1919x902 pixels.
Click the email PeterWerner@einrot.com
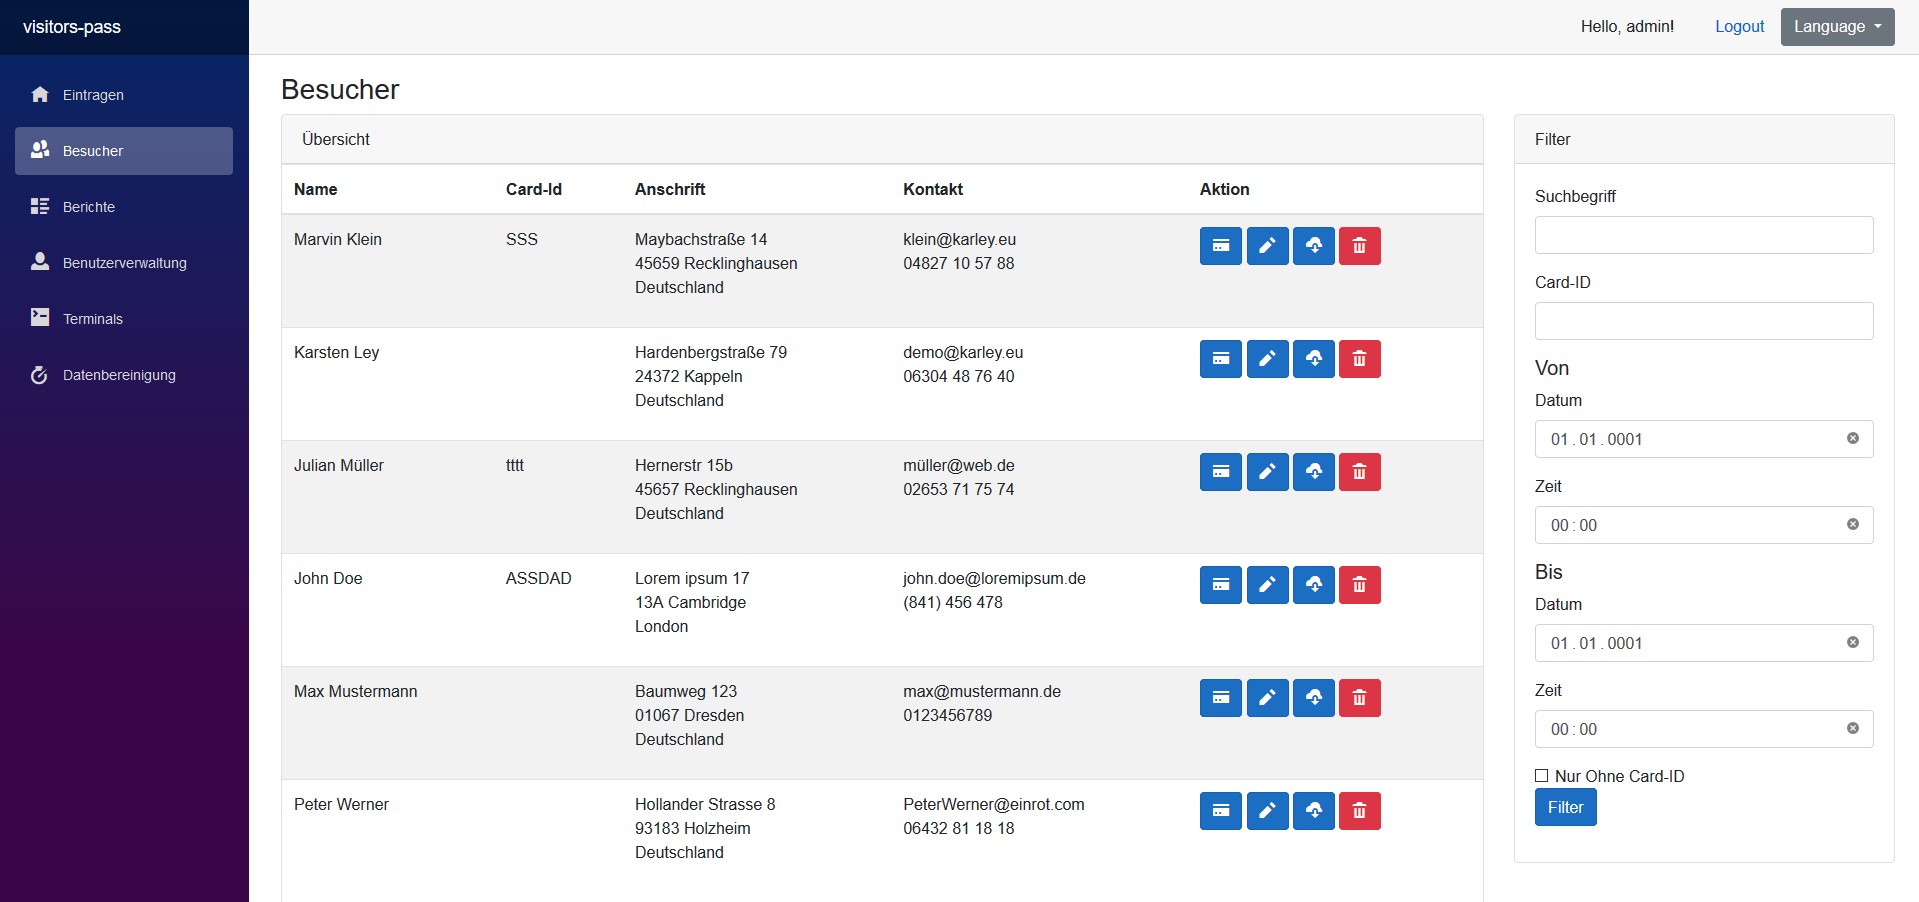993,805
